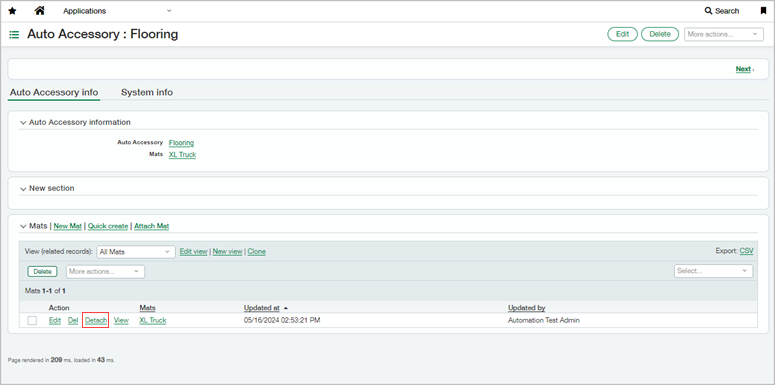Sort by the Updated at column header
The width and height of the screenshot is (775, 385).
(261, 308)
